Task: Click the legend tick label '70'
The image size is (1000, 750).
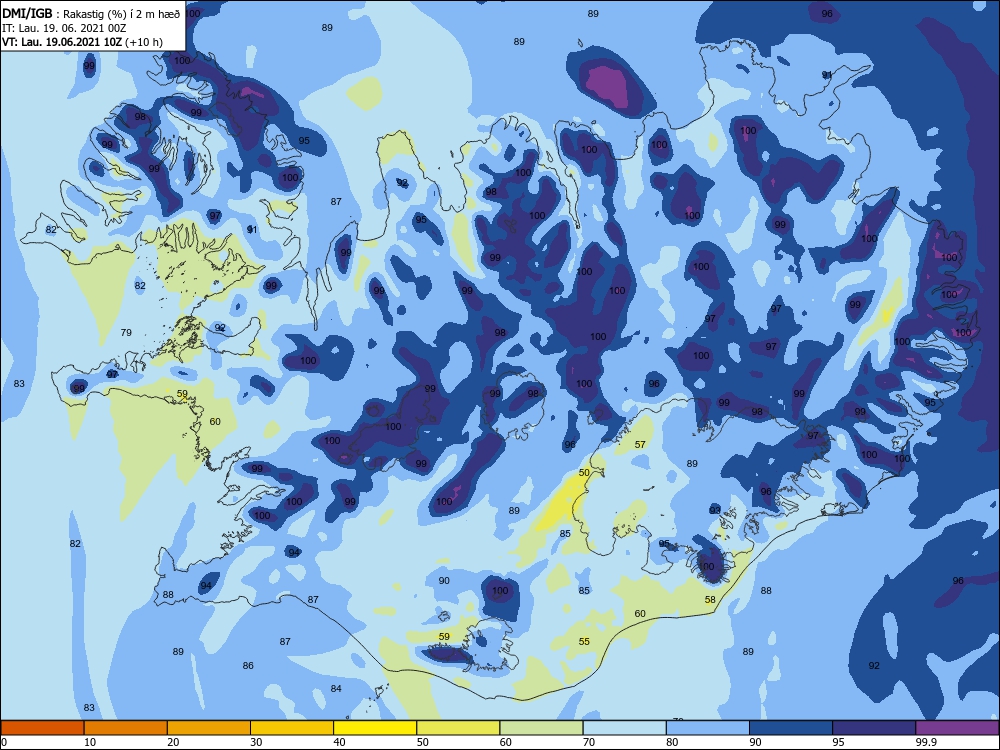Action: (589, 742)
